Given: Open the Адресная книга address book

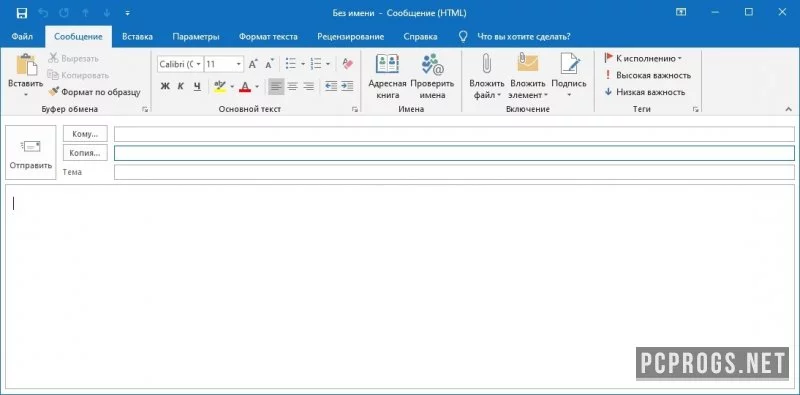Looking at the screenshot, I should 387,77.
